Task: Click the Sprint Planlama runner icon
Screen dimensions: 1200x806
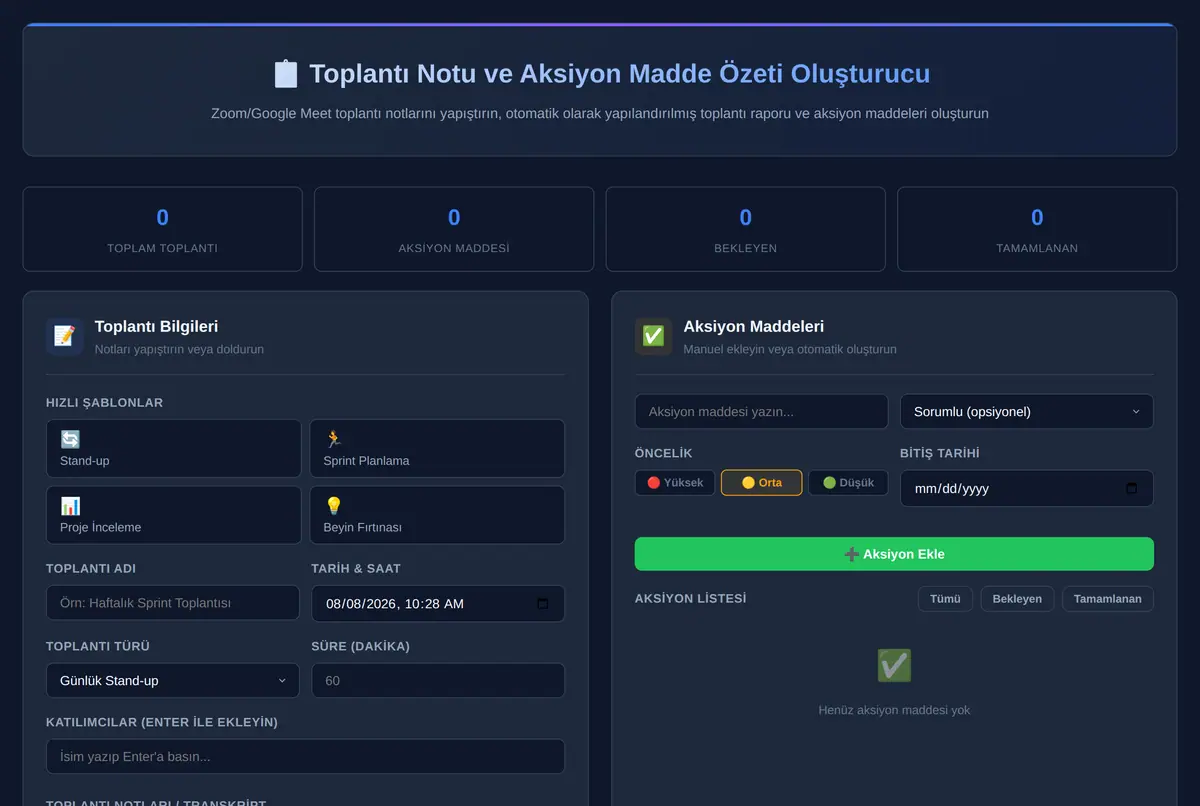Action: [333, 438]
